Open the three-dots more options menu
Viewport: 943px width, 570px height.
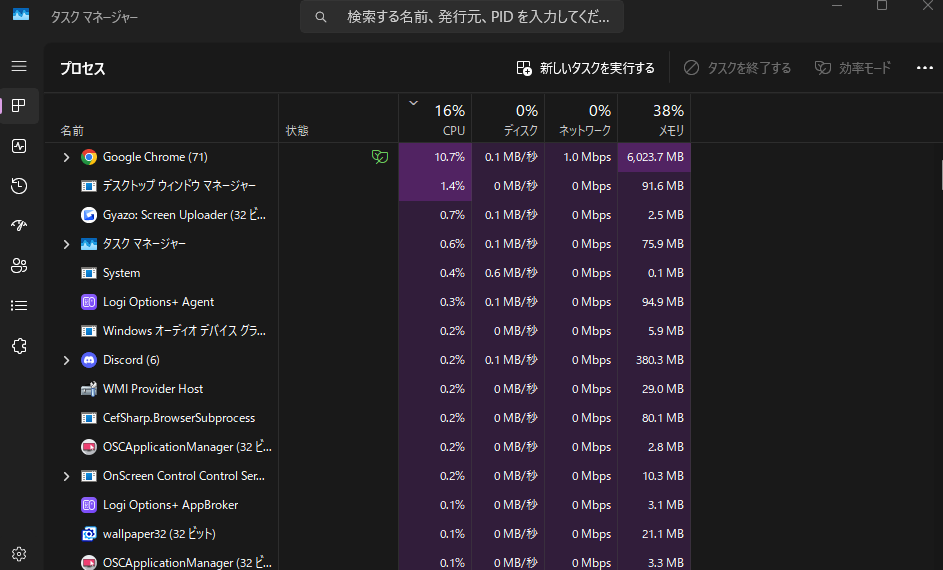[925, 68]
